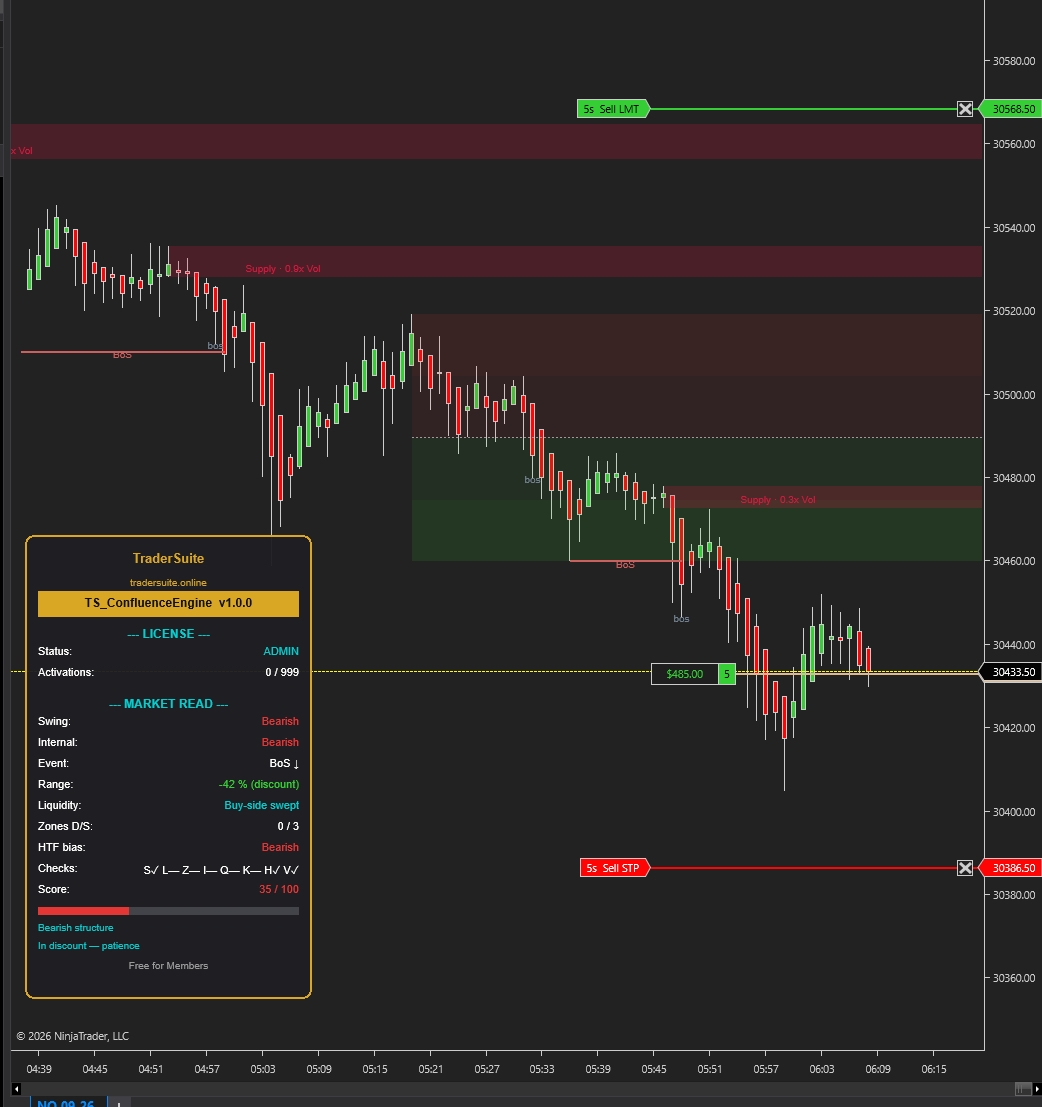Open the tradersuite.online link

pos(168,582)
